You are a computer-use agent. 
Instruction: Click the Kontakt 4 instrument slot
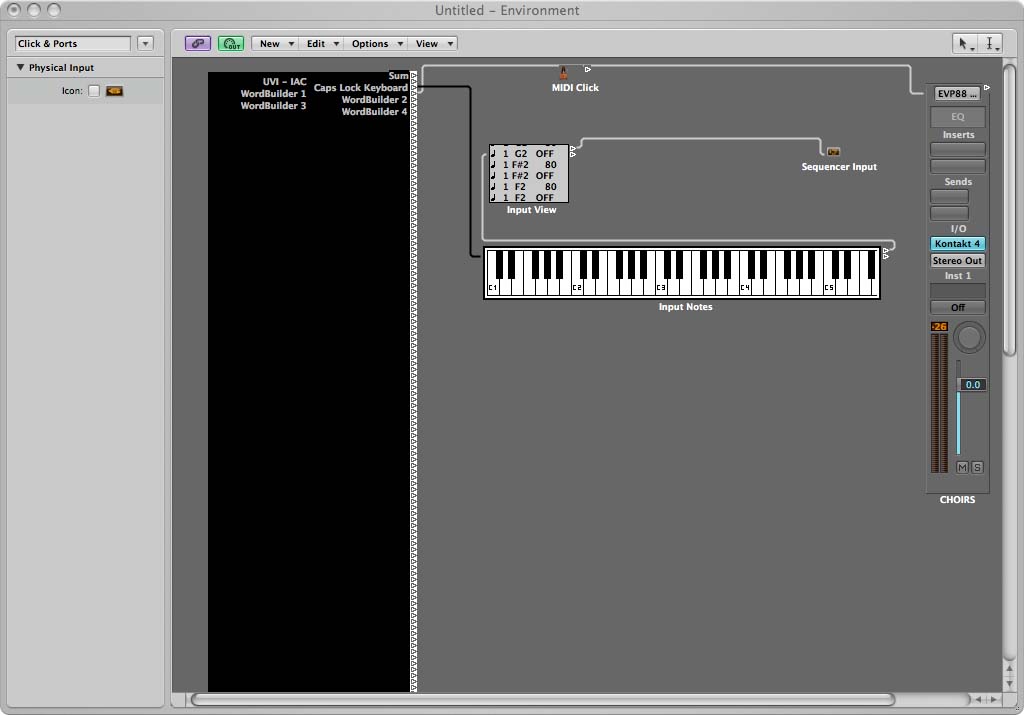pyautogui.click(x=957, y=244)
